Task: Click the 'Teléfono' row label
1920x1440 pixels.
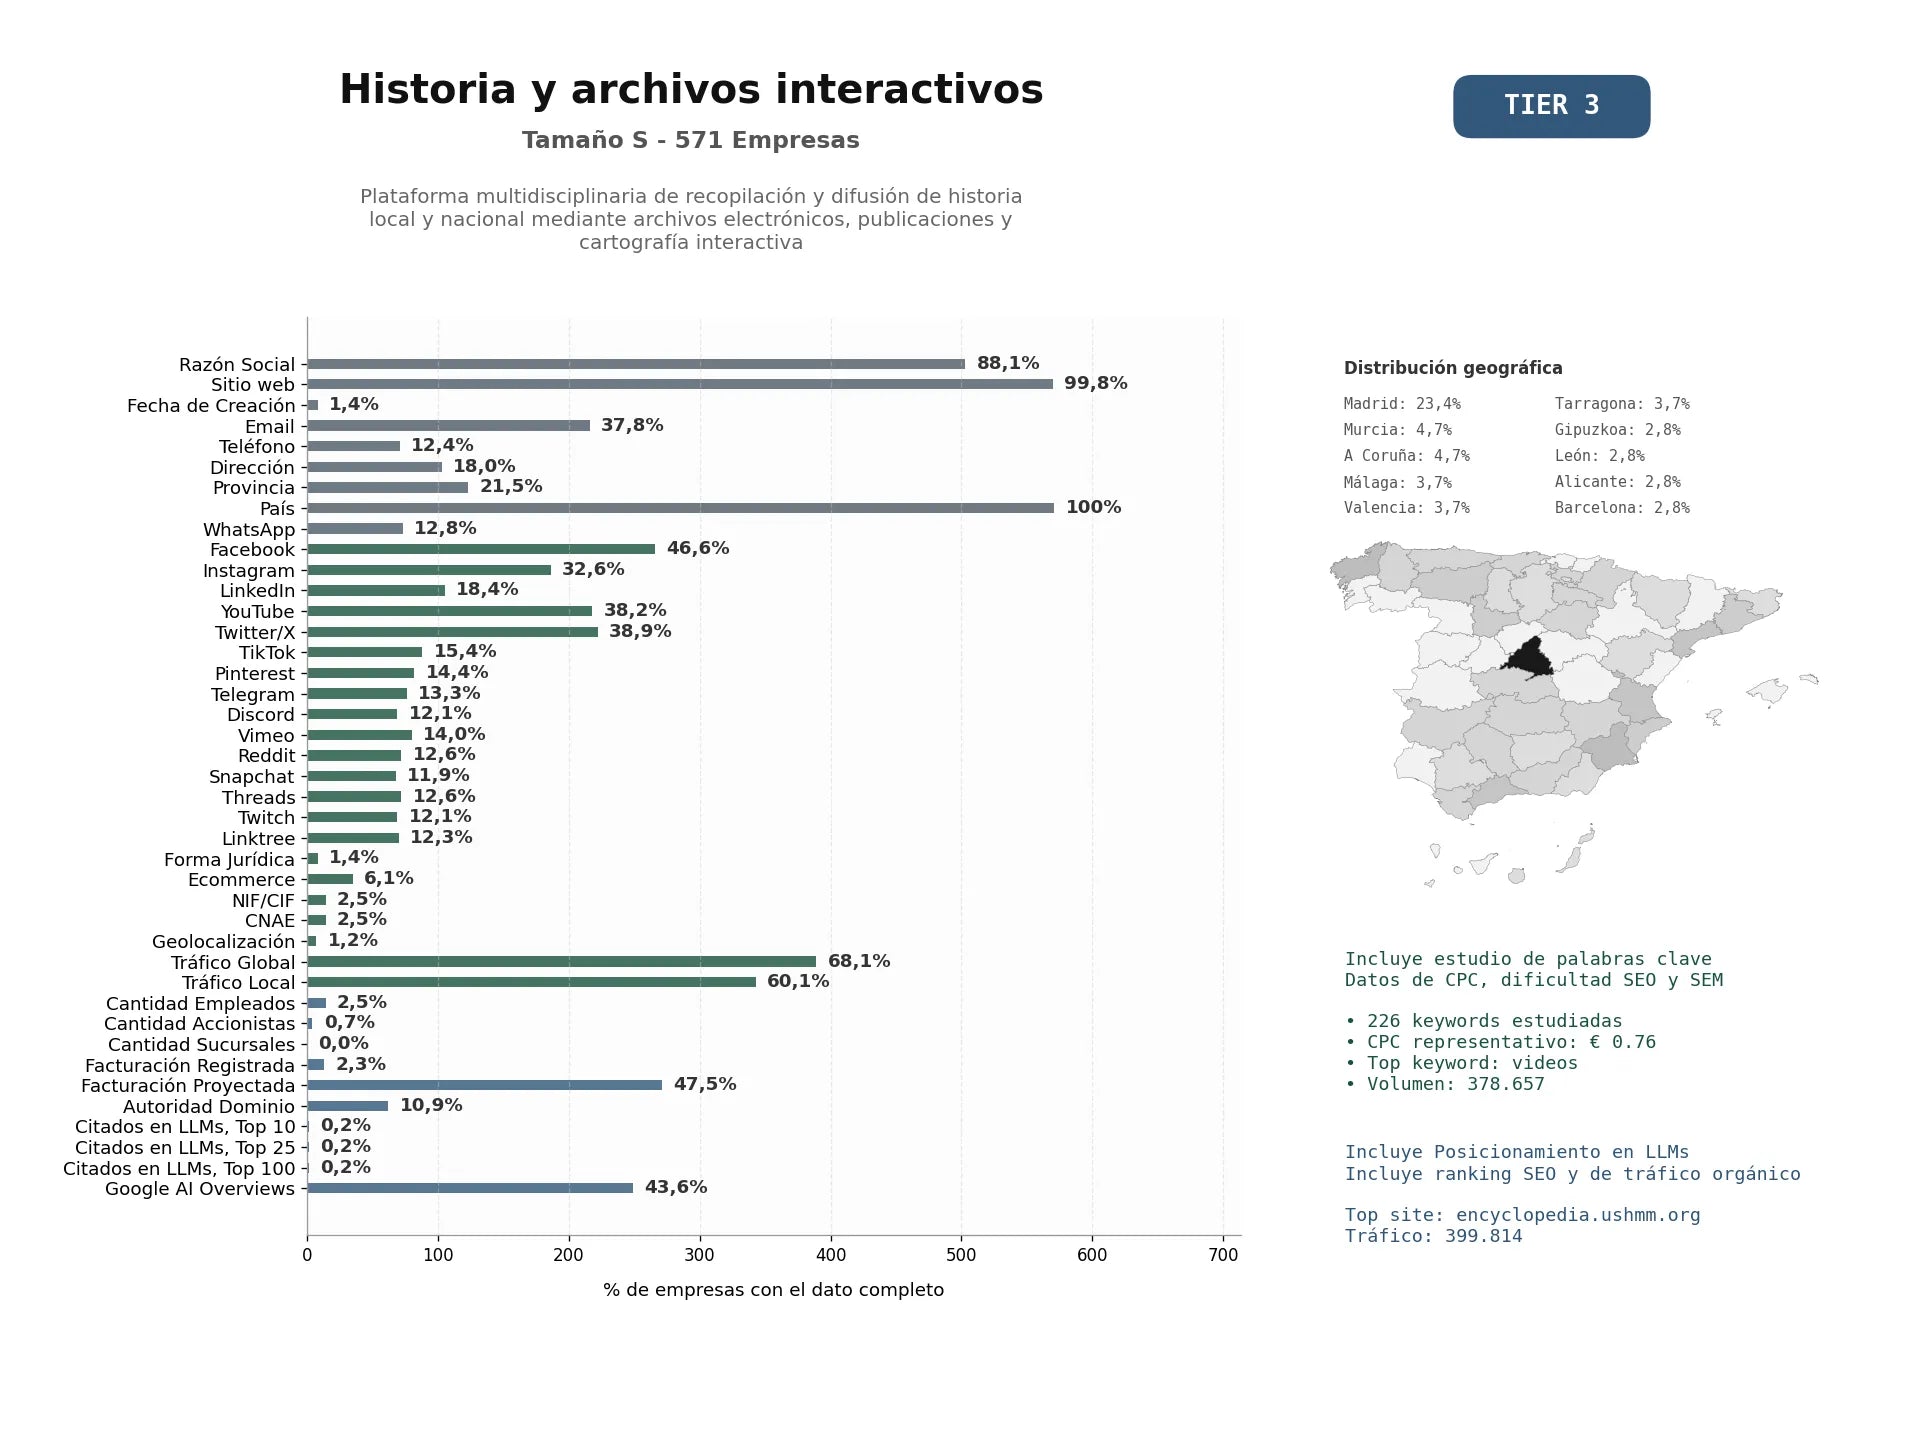Action: (257, 447)
